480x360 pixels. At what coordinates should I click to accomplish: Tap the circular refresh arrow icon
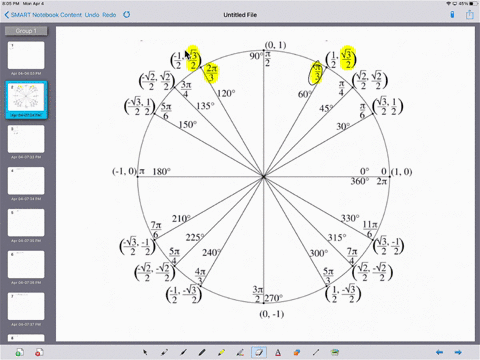[x=127, y=15]
